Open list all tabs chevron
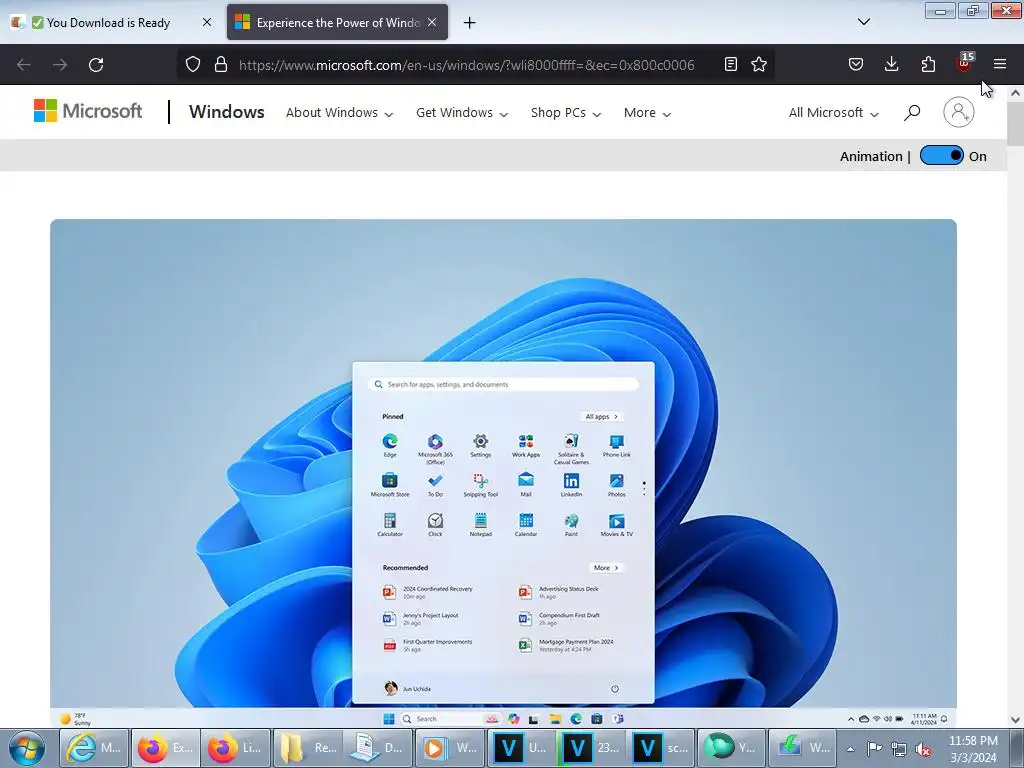Viewport: 1024px width, 768px height. coord(863,22)
